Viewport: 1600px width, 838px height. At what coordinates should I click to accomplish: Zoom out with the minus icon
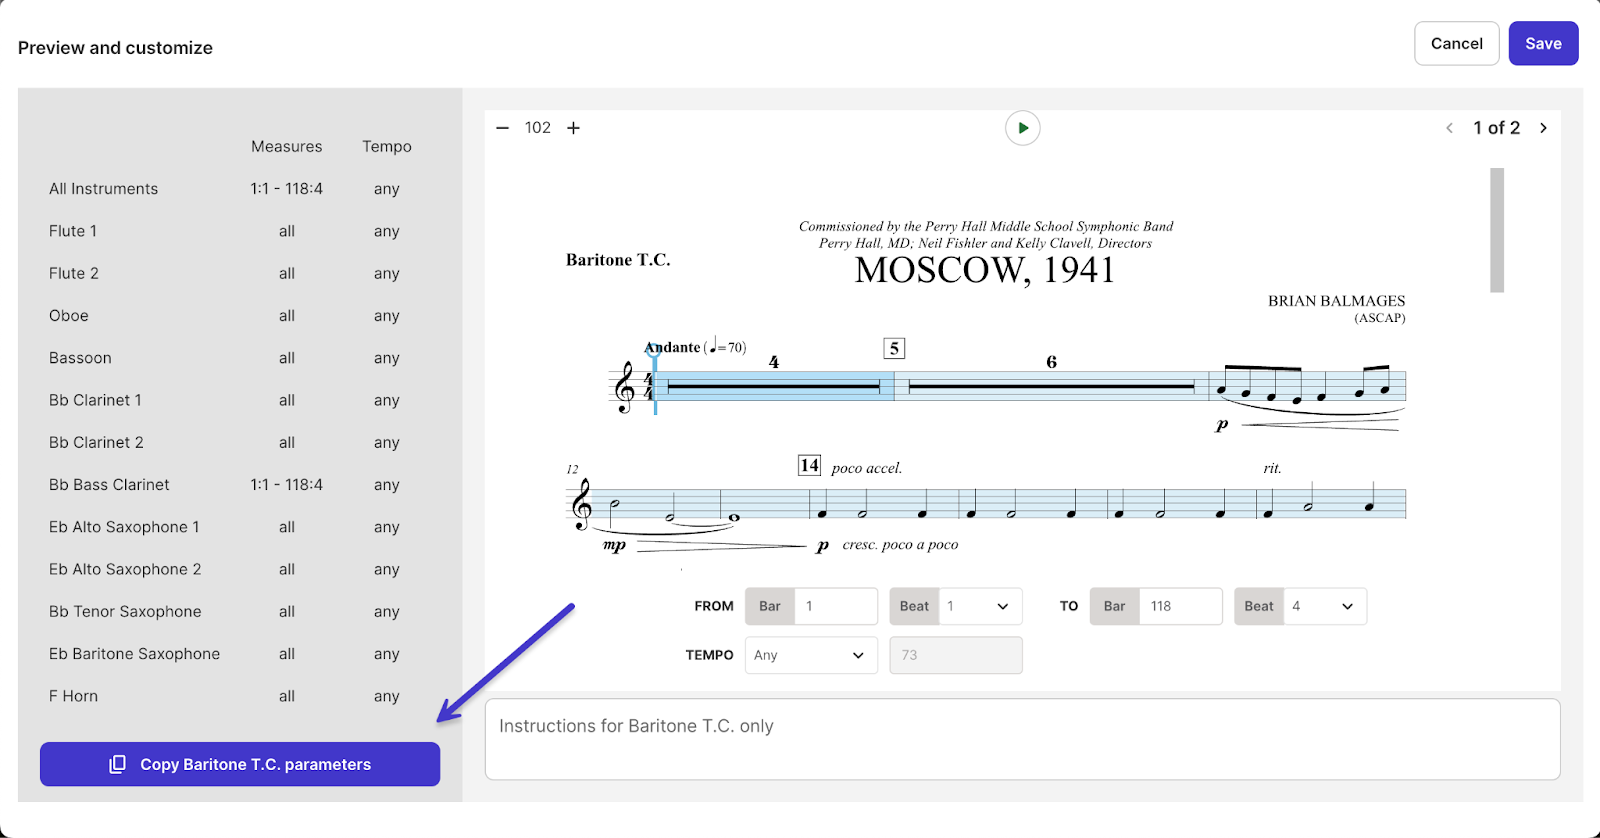tap(502, 128)
